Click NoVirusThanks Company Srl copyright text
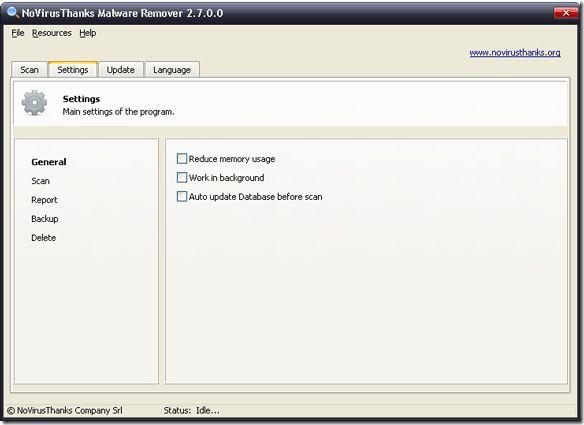This screenshot has height=425, width=584. coord(65,410)
